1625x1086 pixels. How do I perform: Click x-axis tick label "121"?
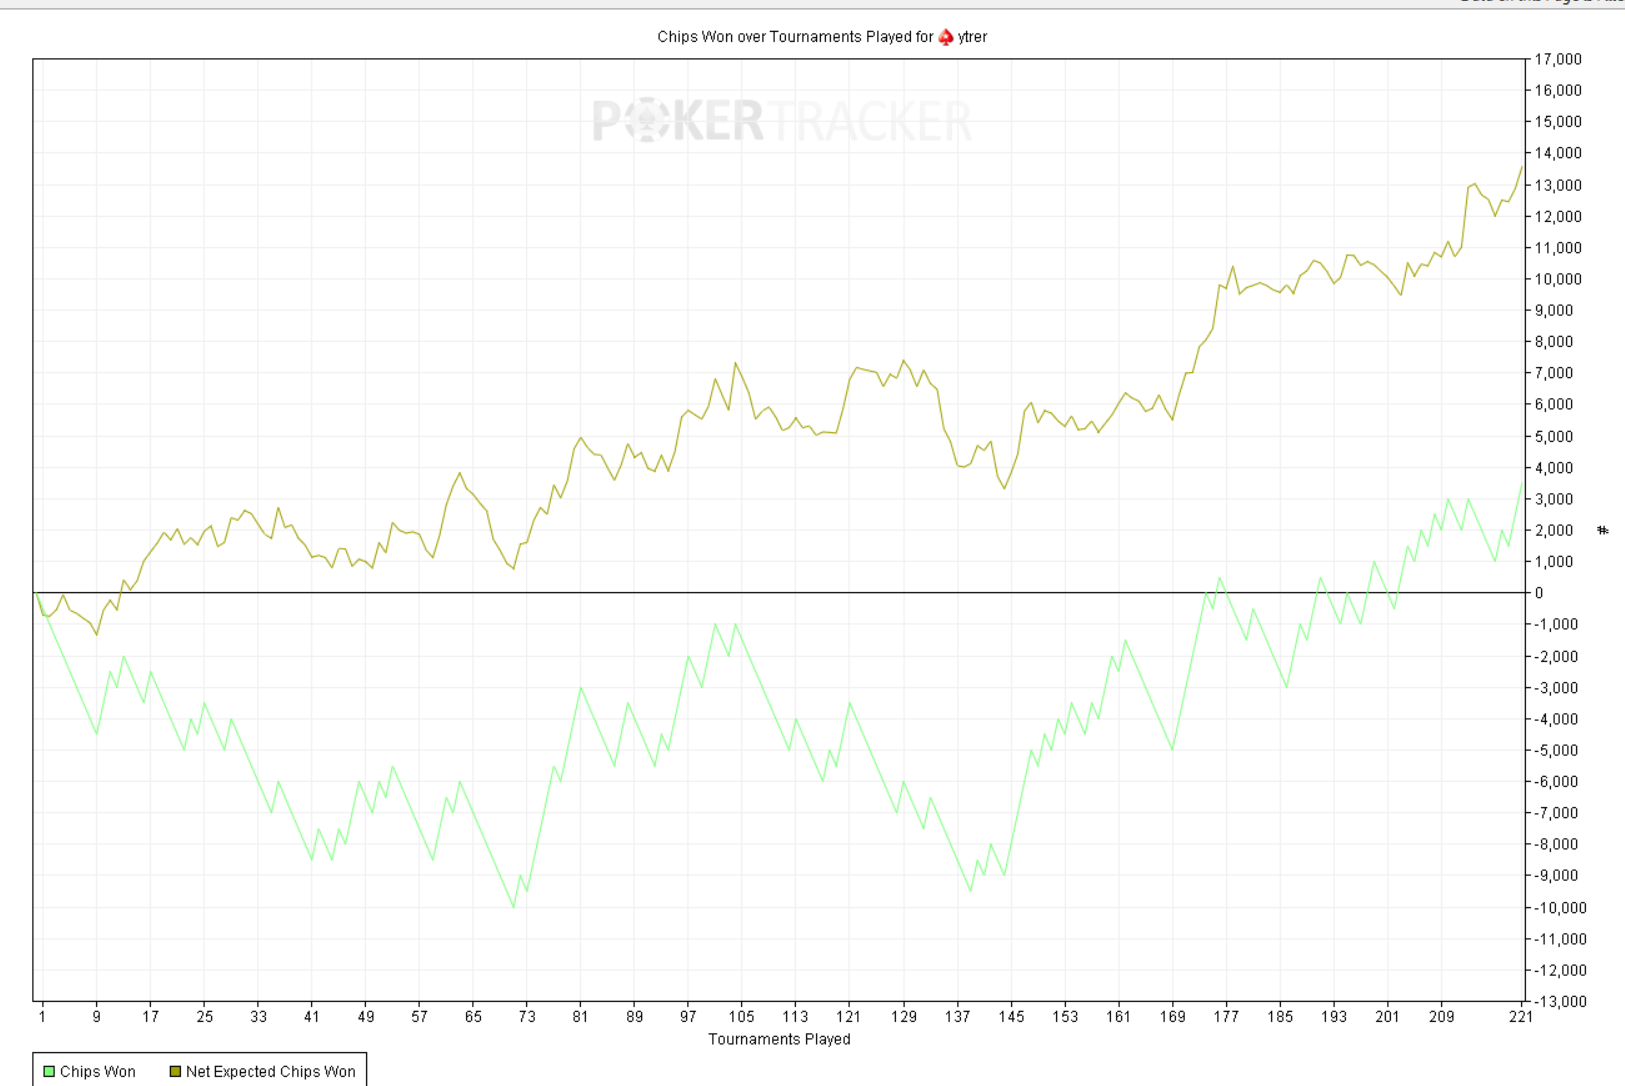[850, 1017]
